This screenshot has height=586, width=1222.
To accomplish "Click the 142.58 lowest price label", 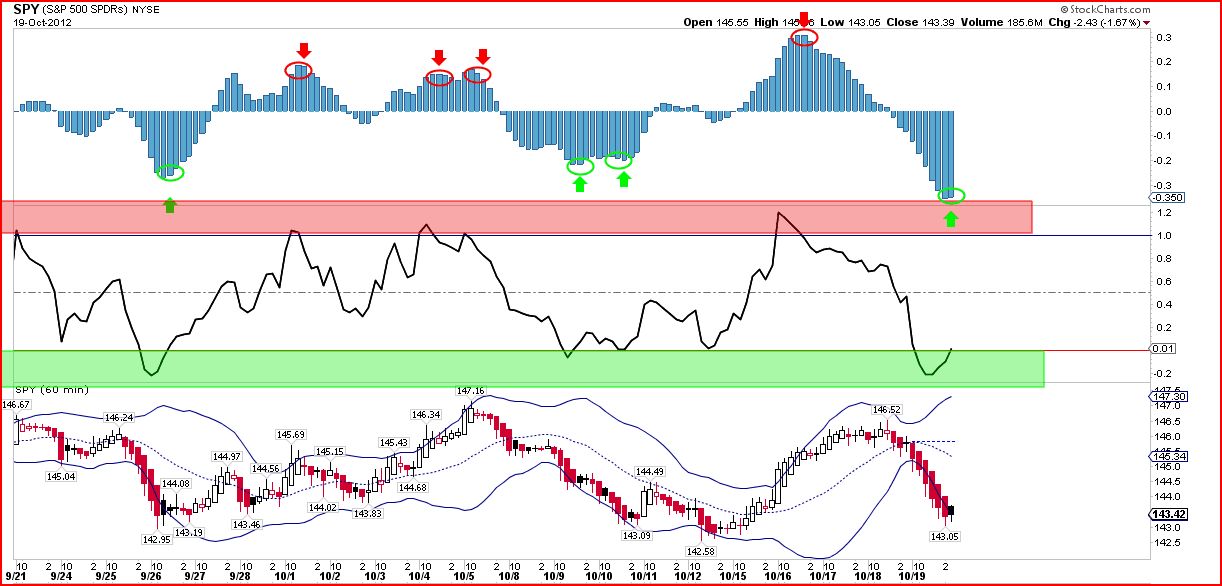I will 699,551.
